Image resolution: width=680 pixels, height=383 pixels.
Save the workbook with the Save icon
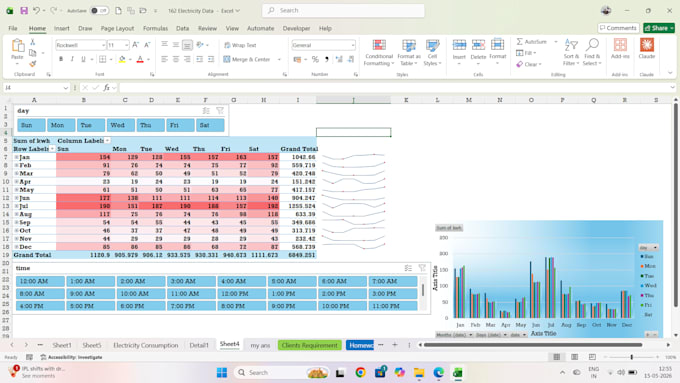point(24,10)
